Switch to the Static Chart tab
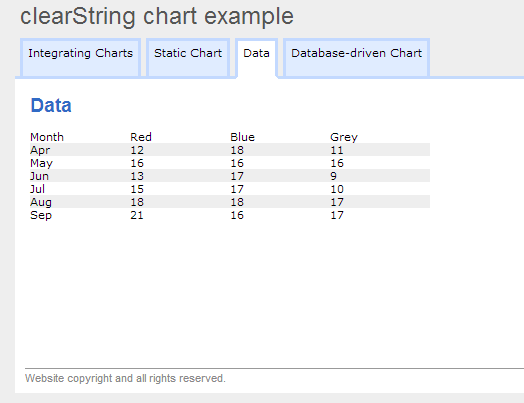The image size is (524, 403). (188, 58)
